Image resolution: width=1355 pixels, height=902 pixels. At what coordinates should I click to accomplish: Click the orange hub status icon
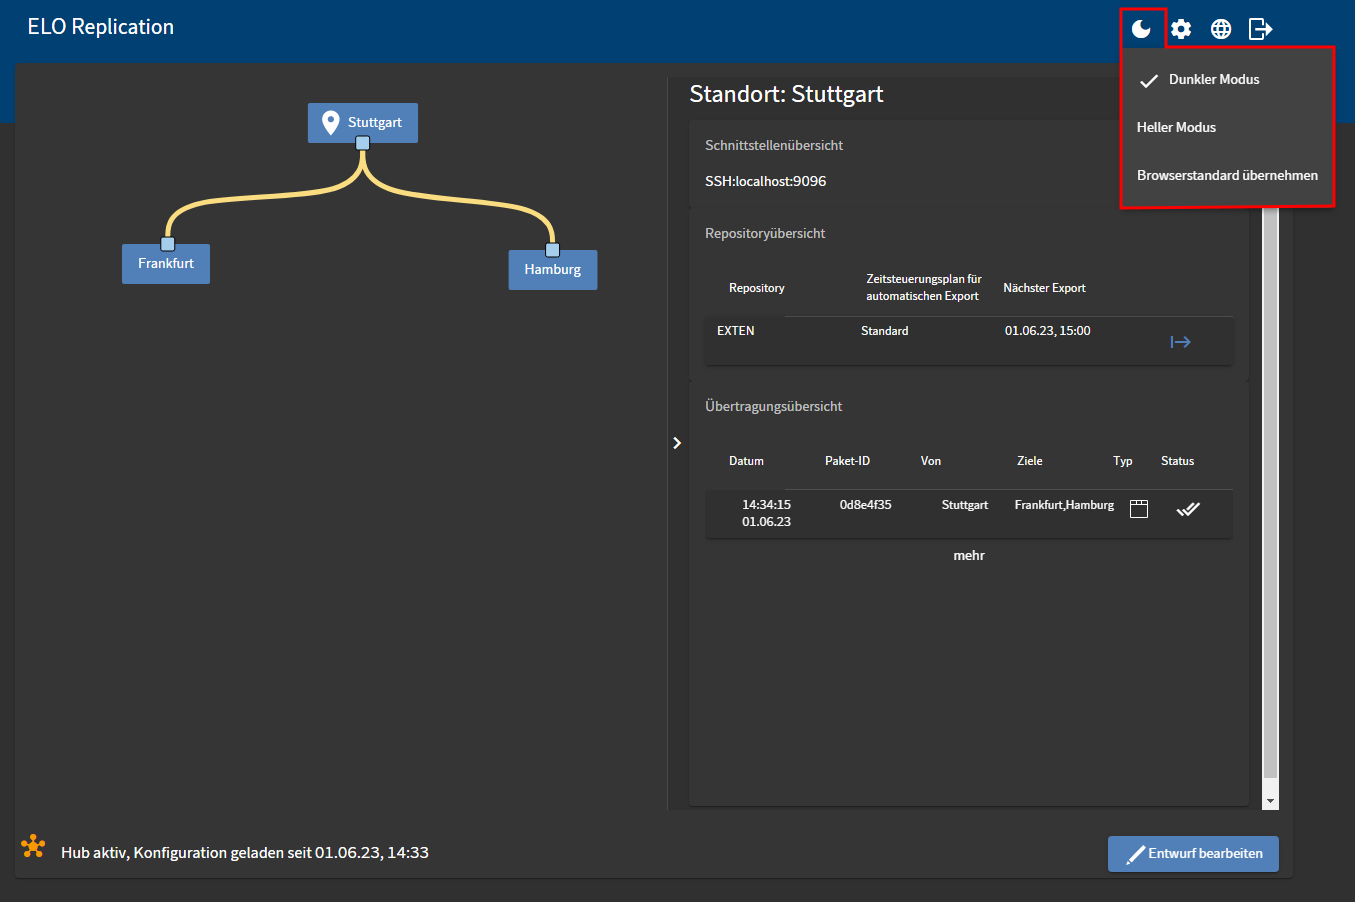pos(33,847)
